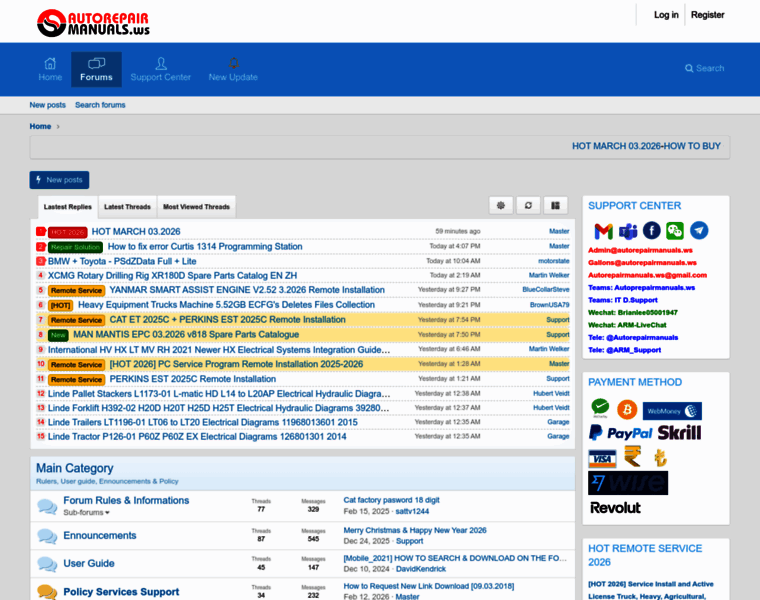Open the gear settings icon above thread list
This screenshot has width=760, height=600.
tap(501, 205)
